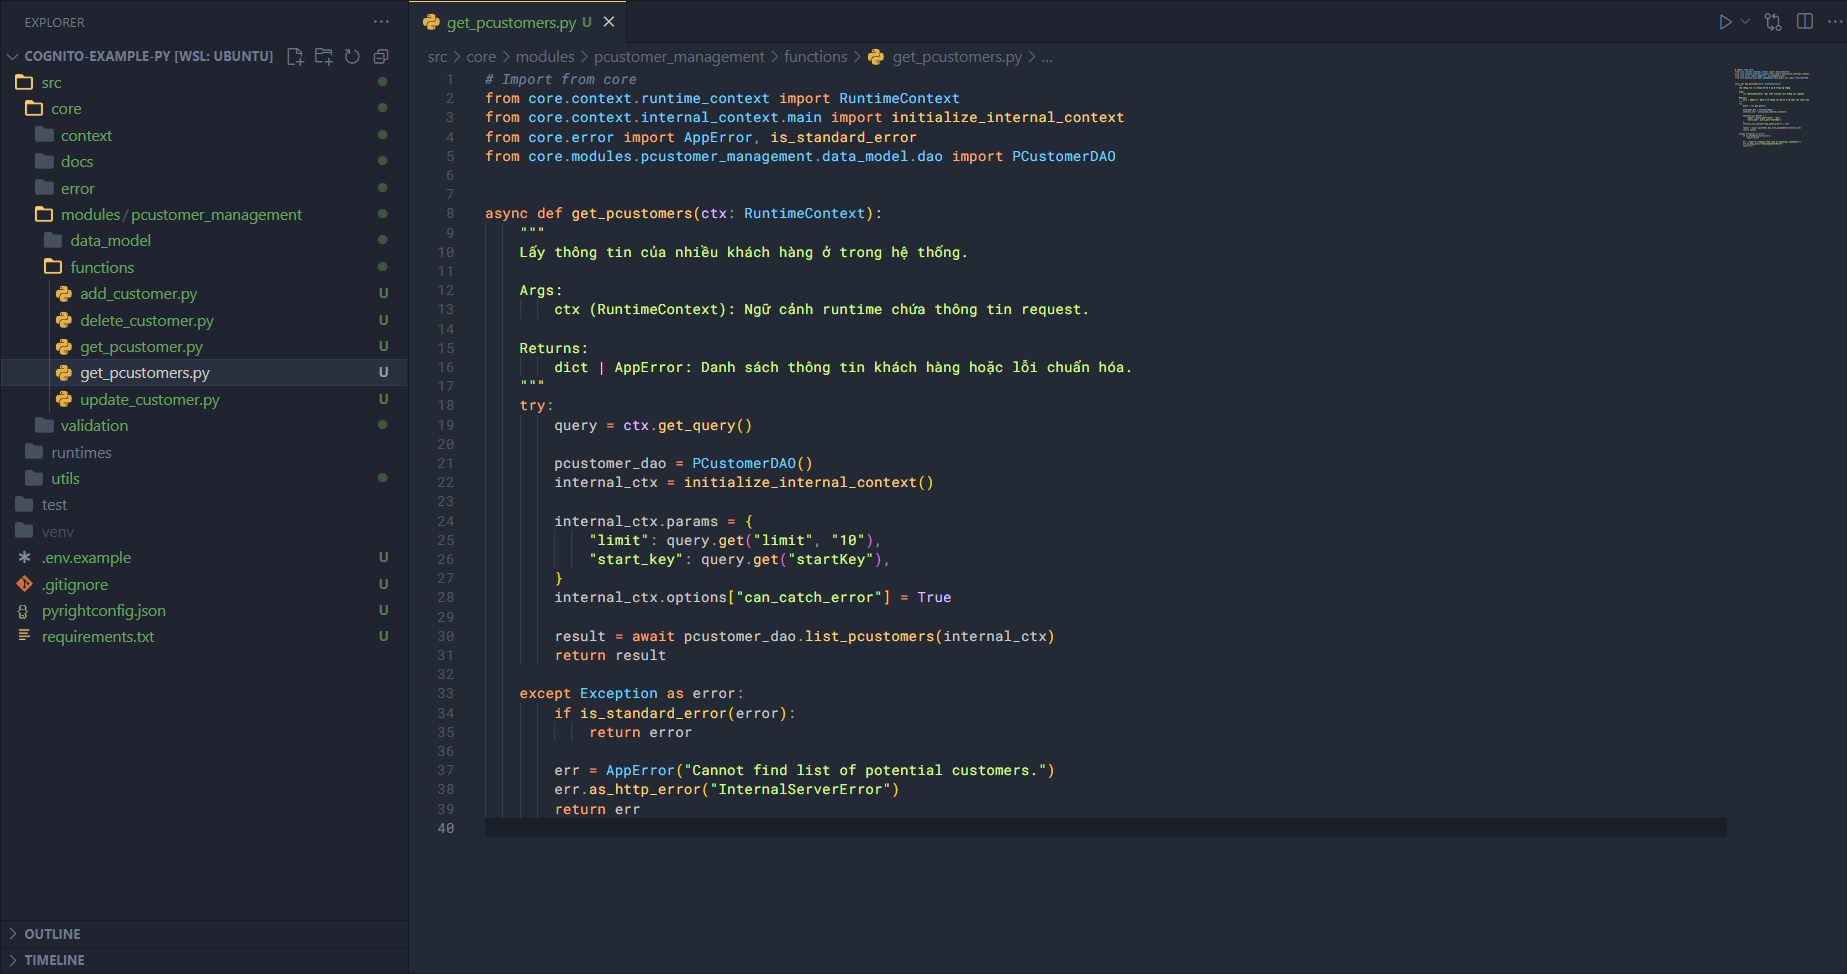Split the editor to the right
Screen dimensions: 1847x974
point(1805,22)
